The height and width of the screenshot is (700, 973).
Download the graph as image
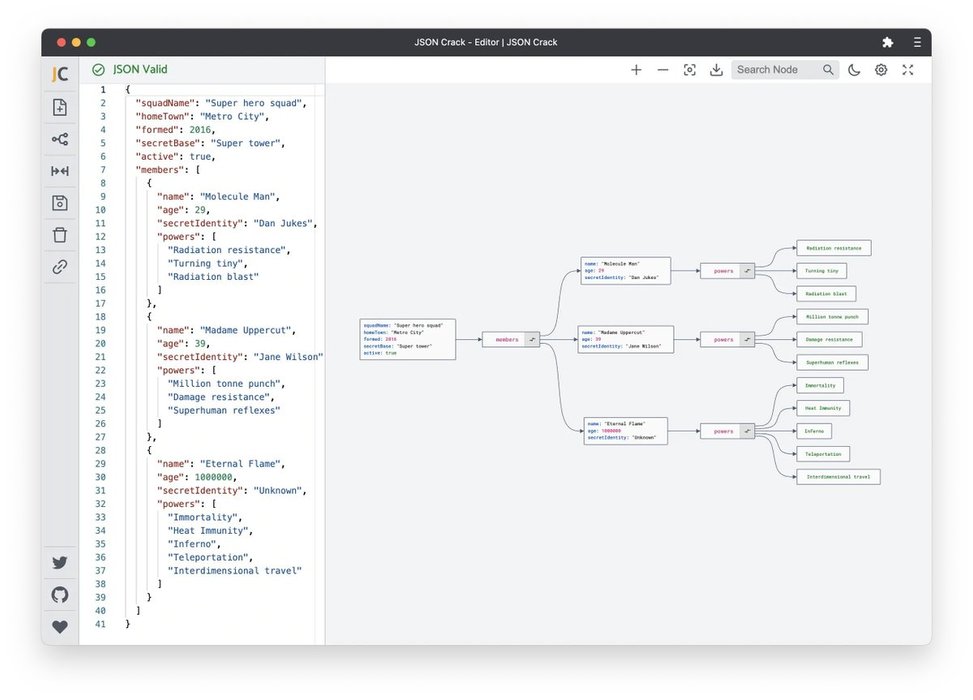[x=716, y=70]
